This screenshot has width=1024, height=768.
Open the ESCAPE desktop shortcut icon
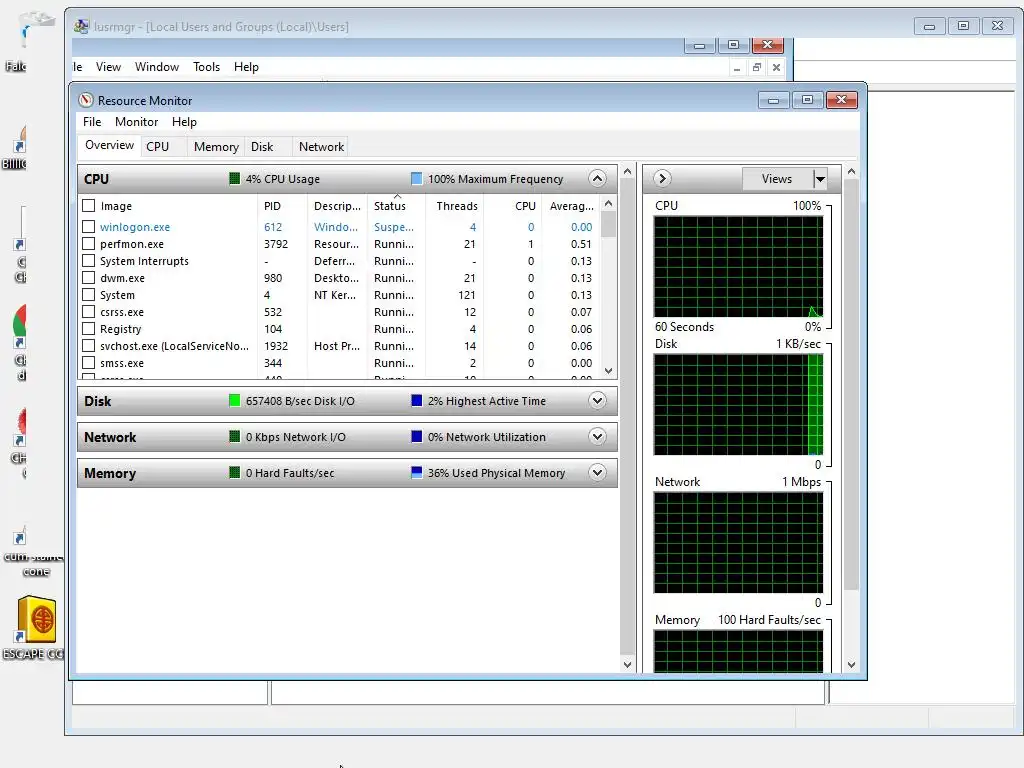[x=36, y=619]
